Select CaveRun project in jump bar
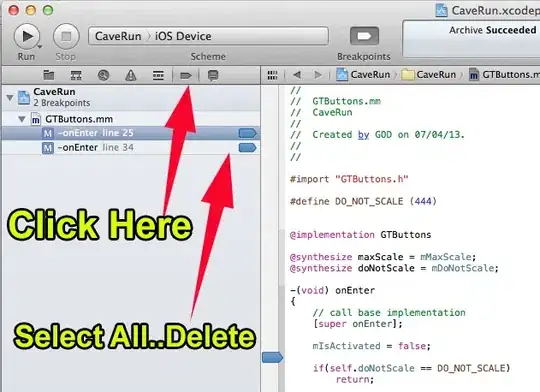This screenshot has width=540, height=392. pos(363,74)
